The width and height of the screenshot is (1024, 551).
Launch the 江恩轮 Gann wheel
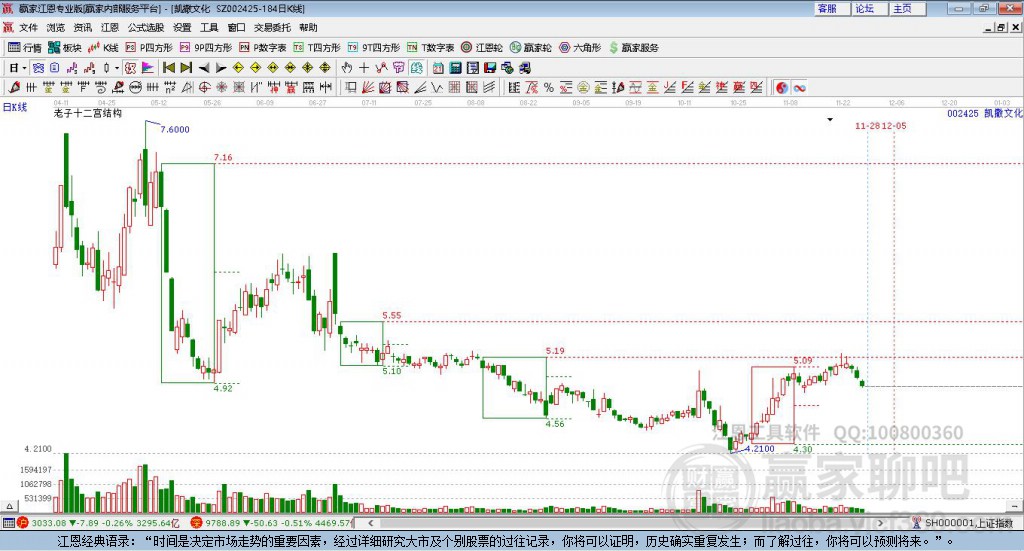[482, 48]
